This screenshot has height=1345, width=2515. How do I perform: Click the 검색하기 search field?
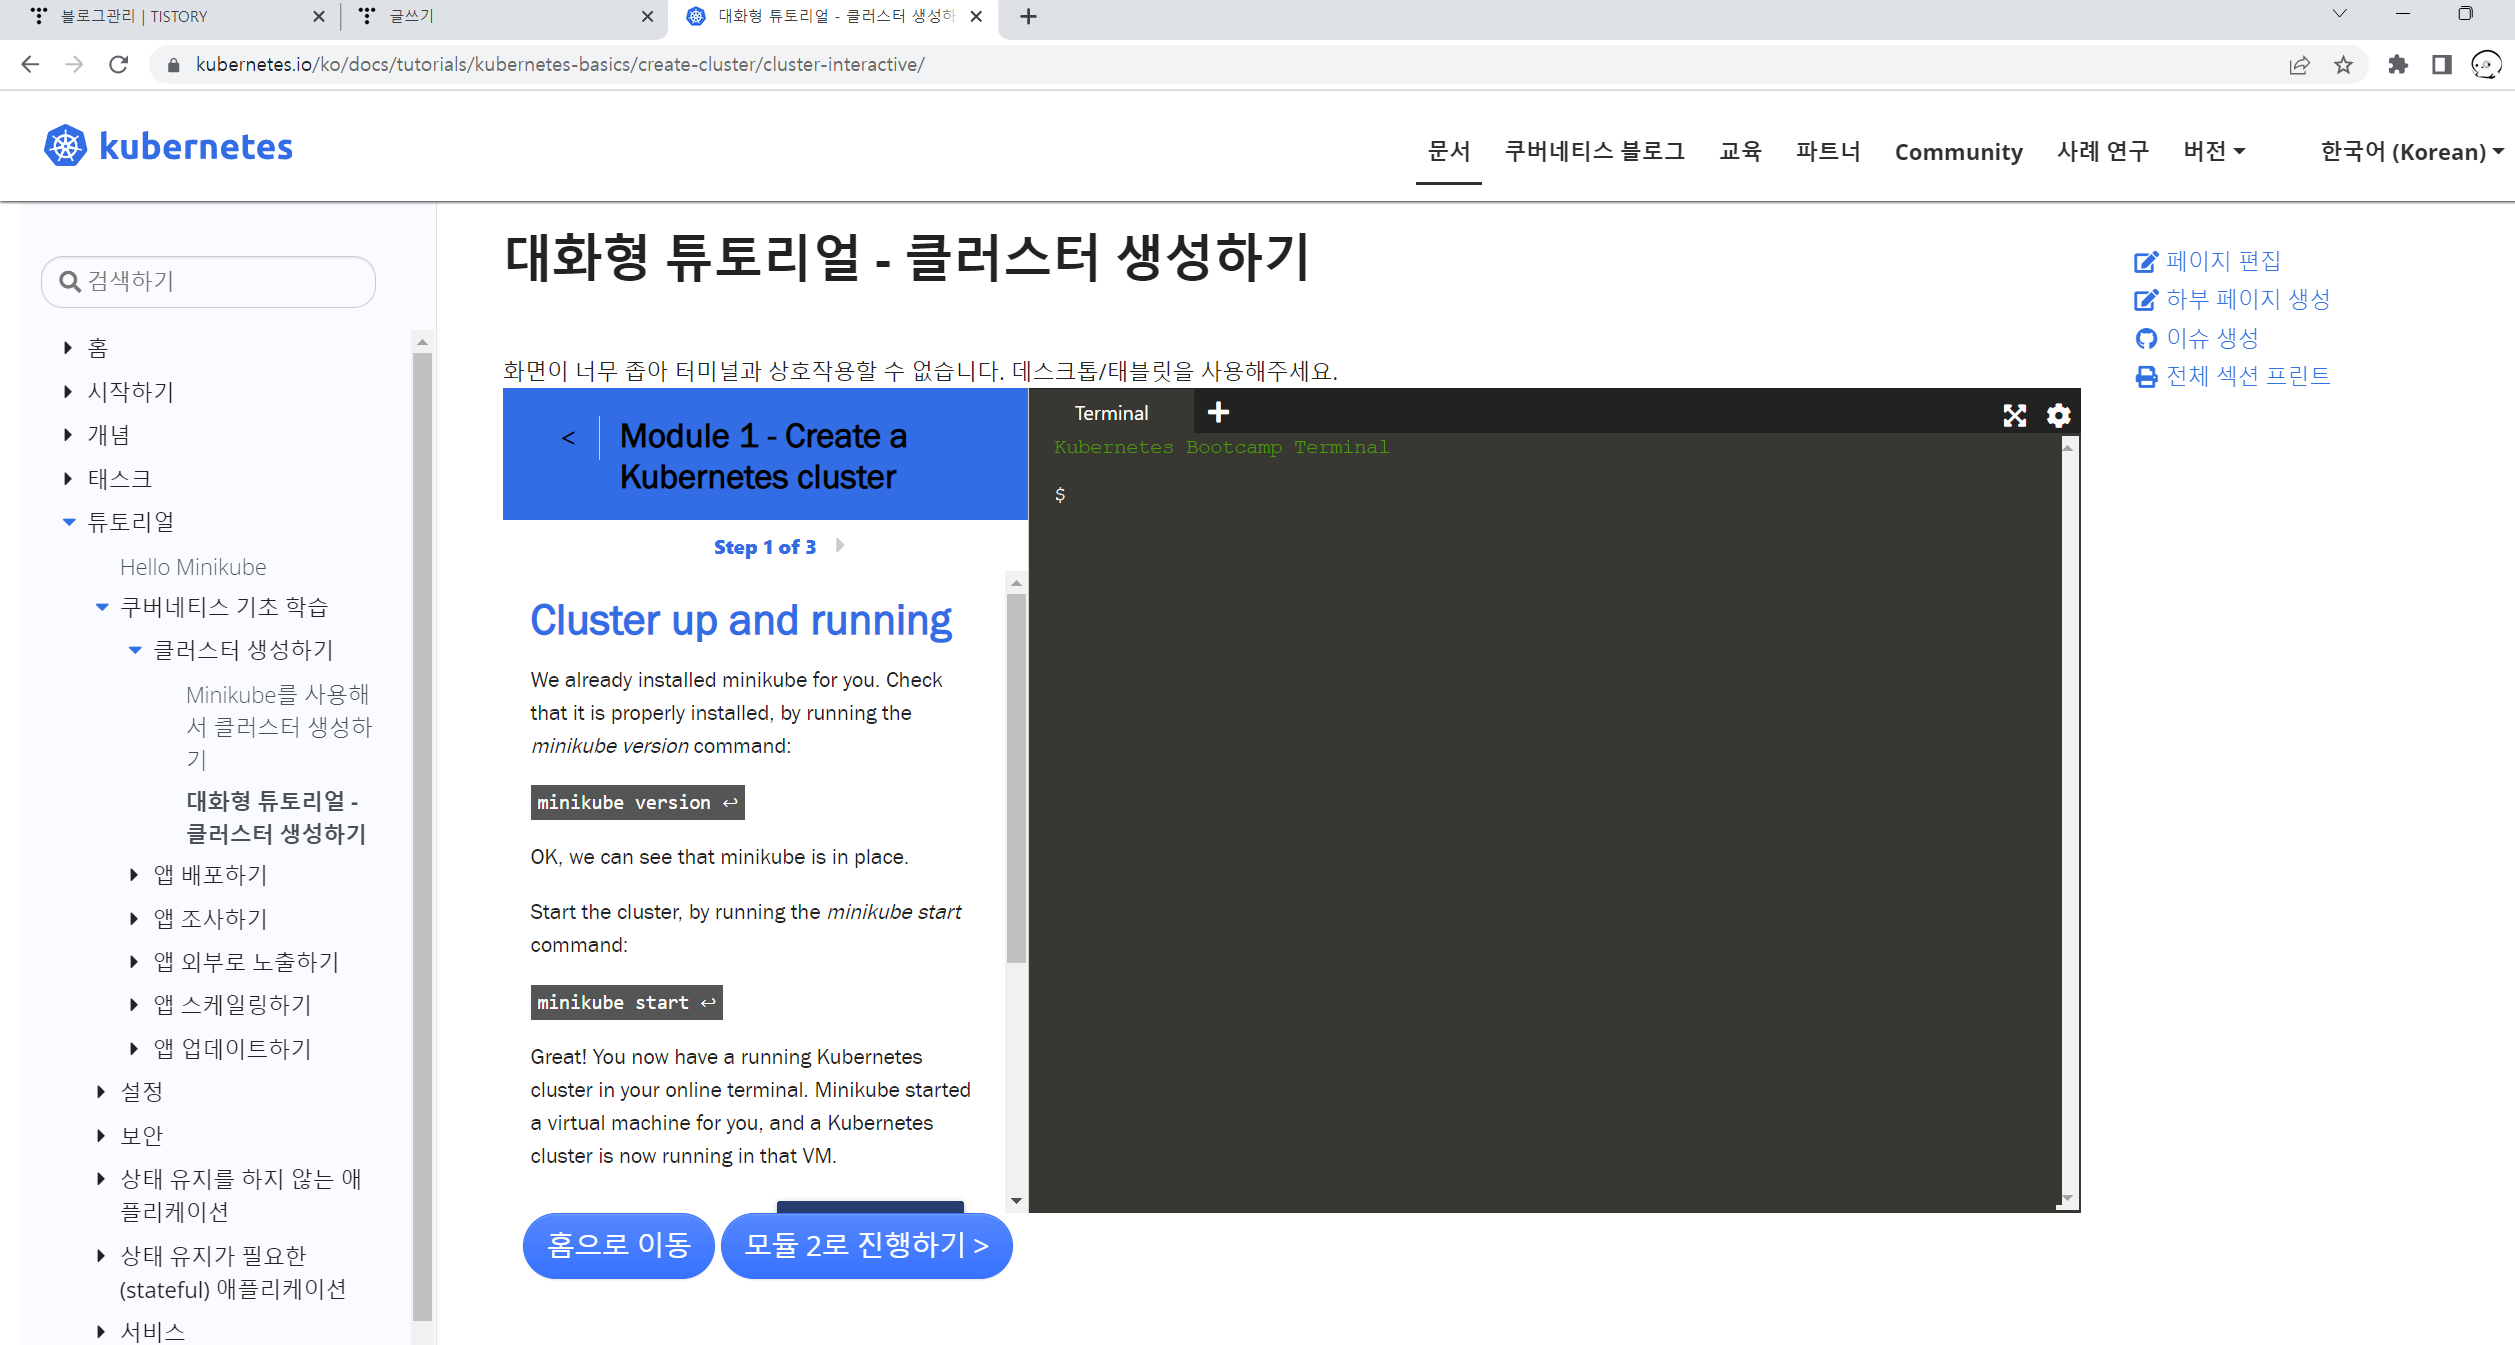click(x=208, y=282)
